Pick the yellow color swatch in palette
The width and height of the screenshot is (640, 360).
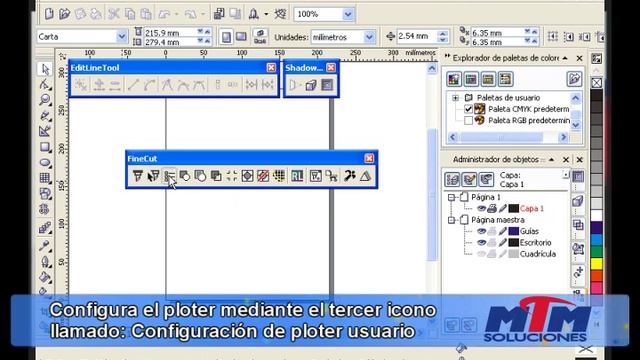click(x=596, y=264)
